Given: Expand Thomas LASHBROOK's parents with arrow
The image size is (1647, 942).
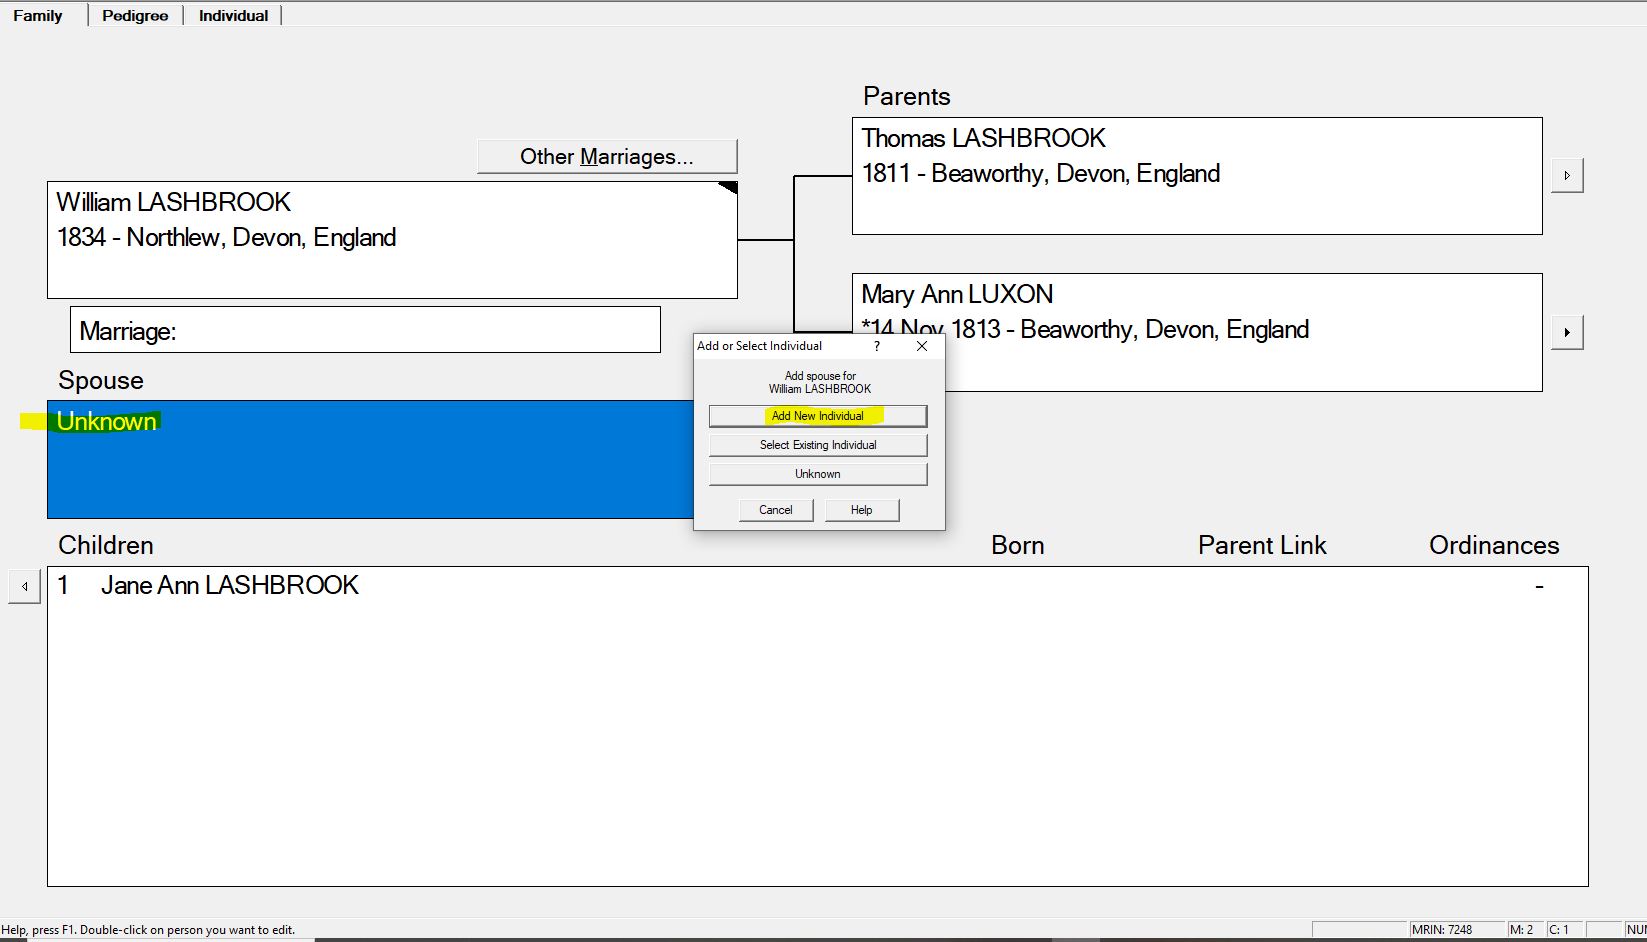Looking at the screenshot, I should [x=1567, y=175].
